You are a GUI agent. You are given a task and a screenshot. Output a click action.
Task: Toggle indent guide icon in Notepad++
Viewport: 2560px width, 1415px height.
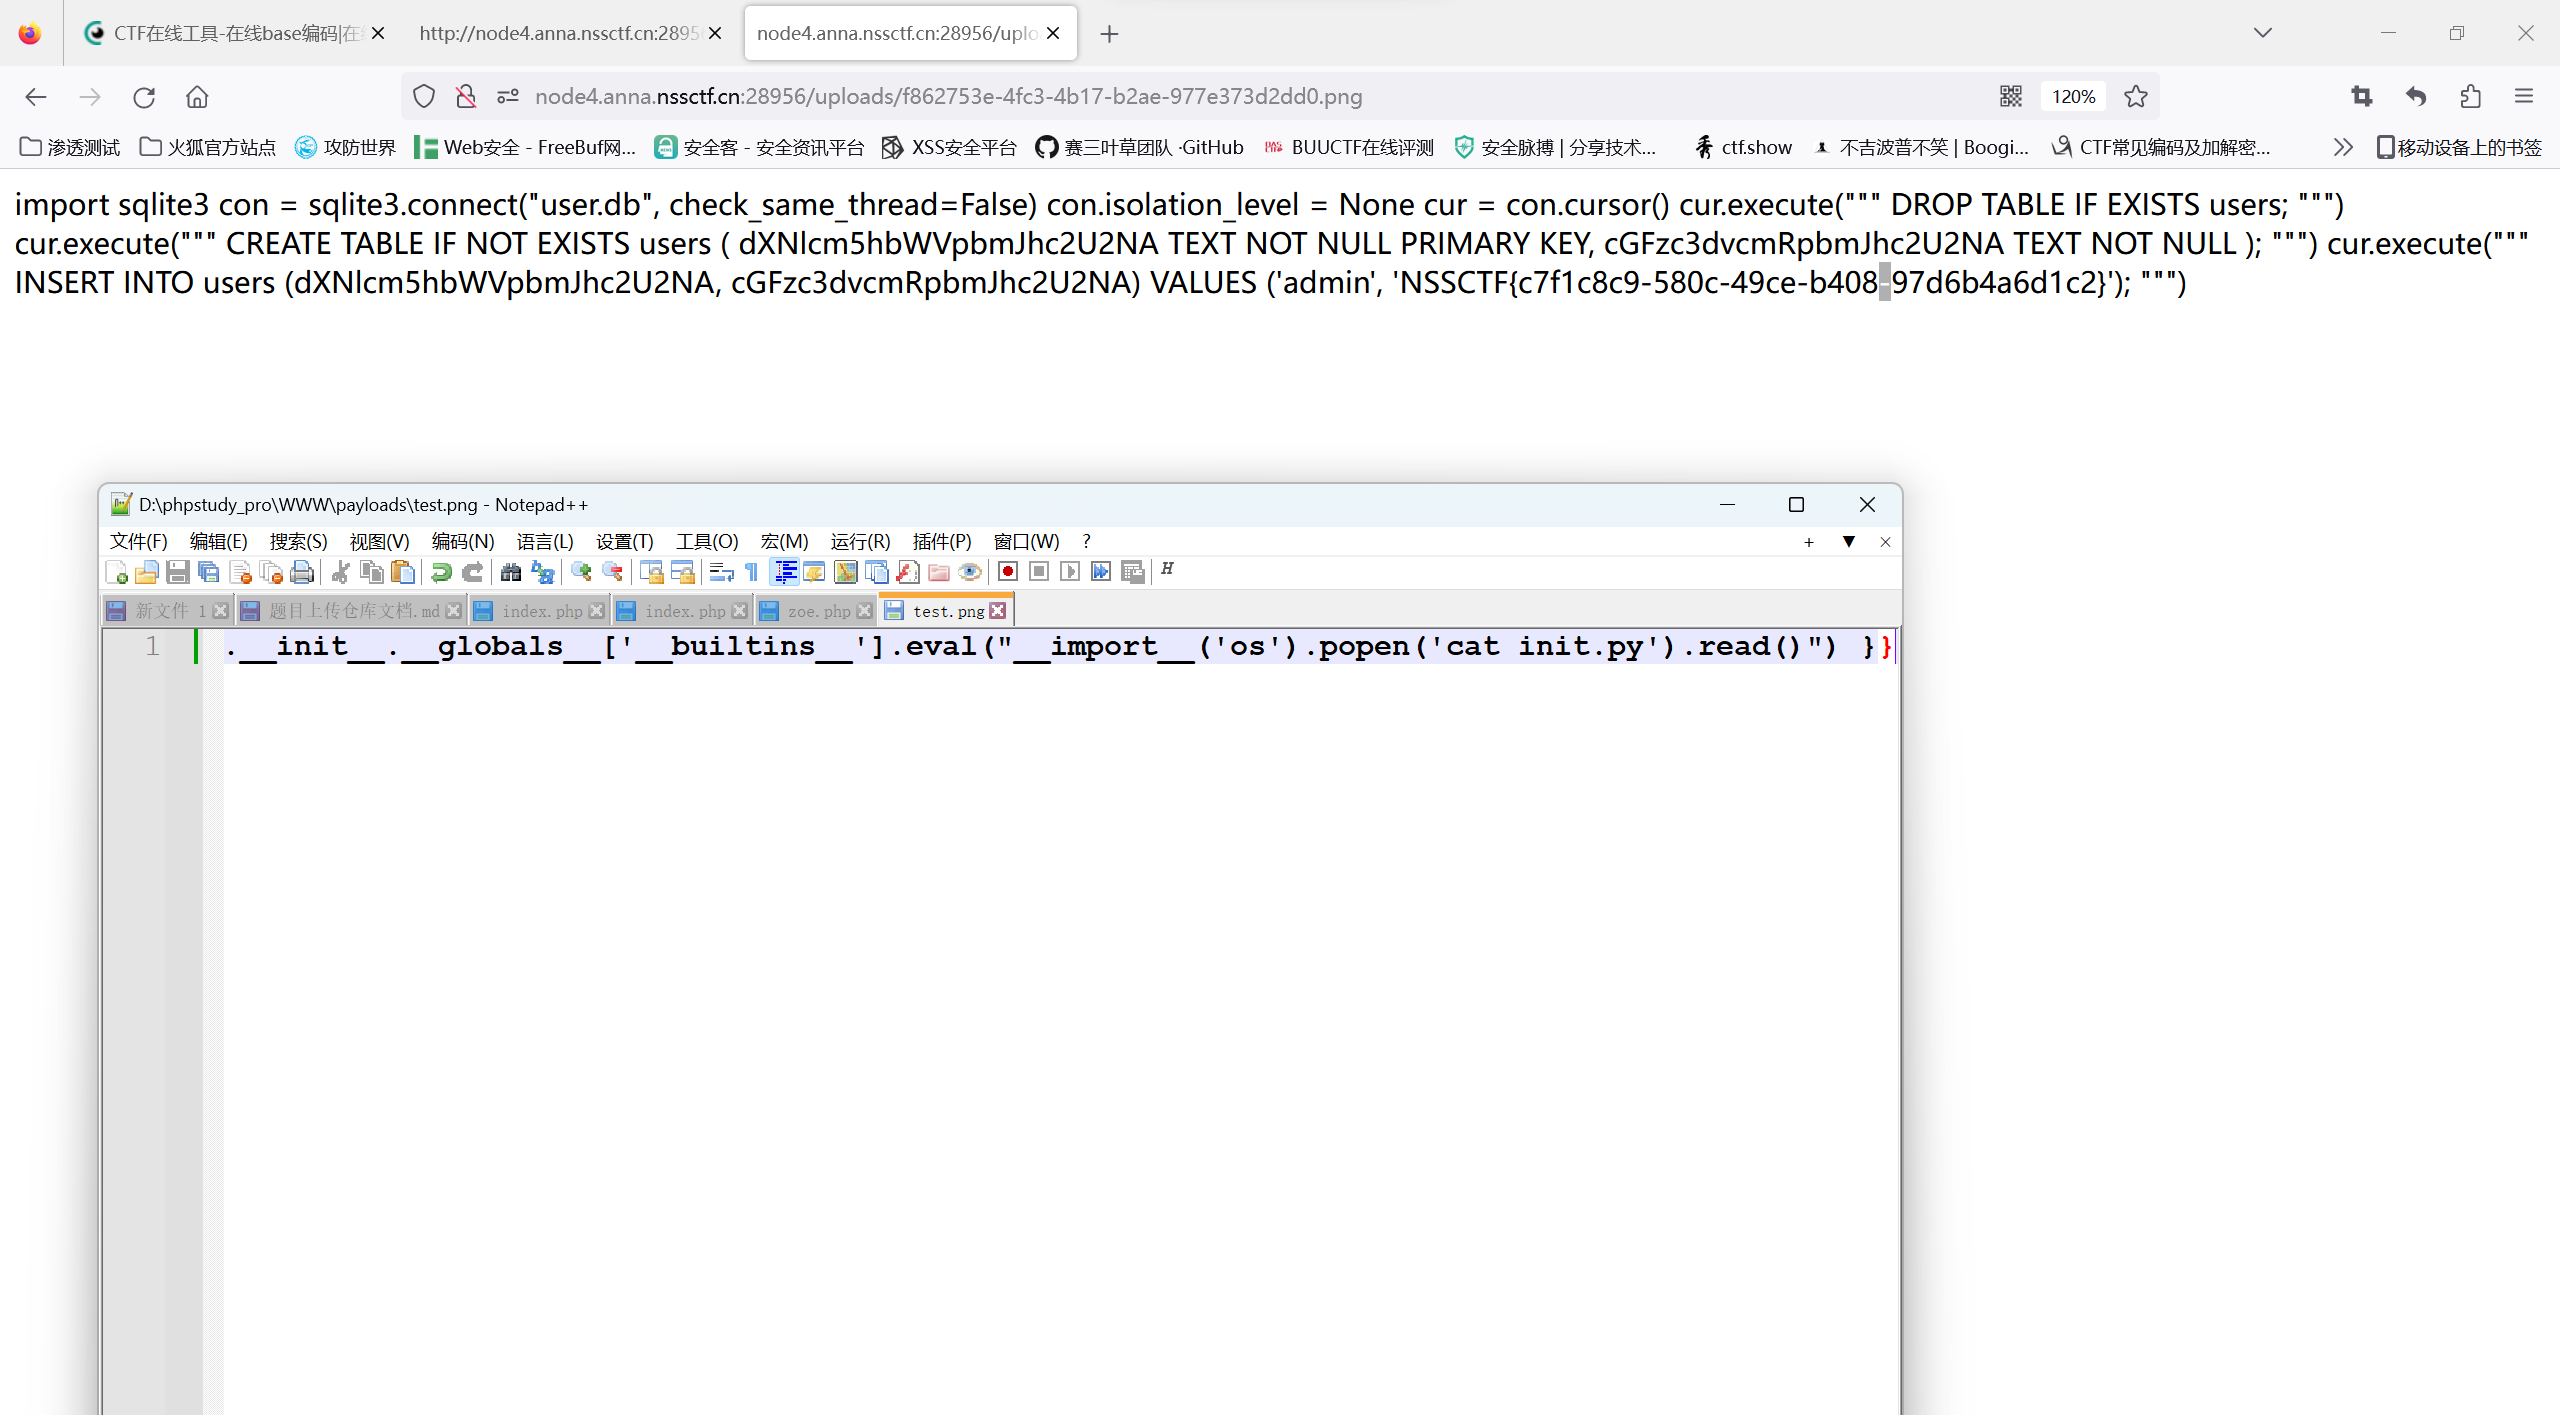[786, 572]
